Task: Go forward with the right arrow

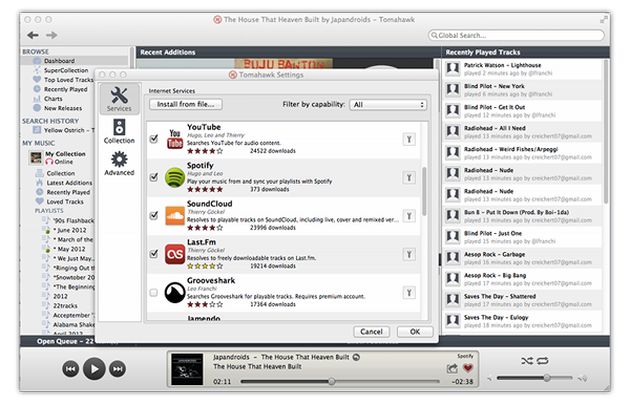Action: coord(51,35)
